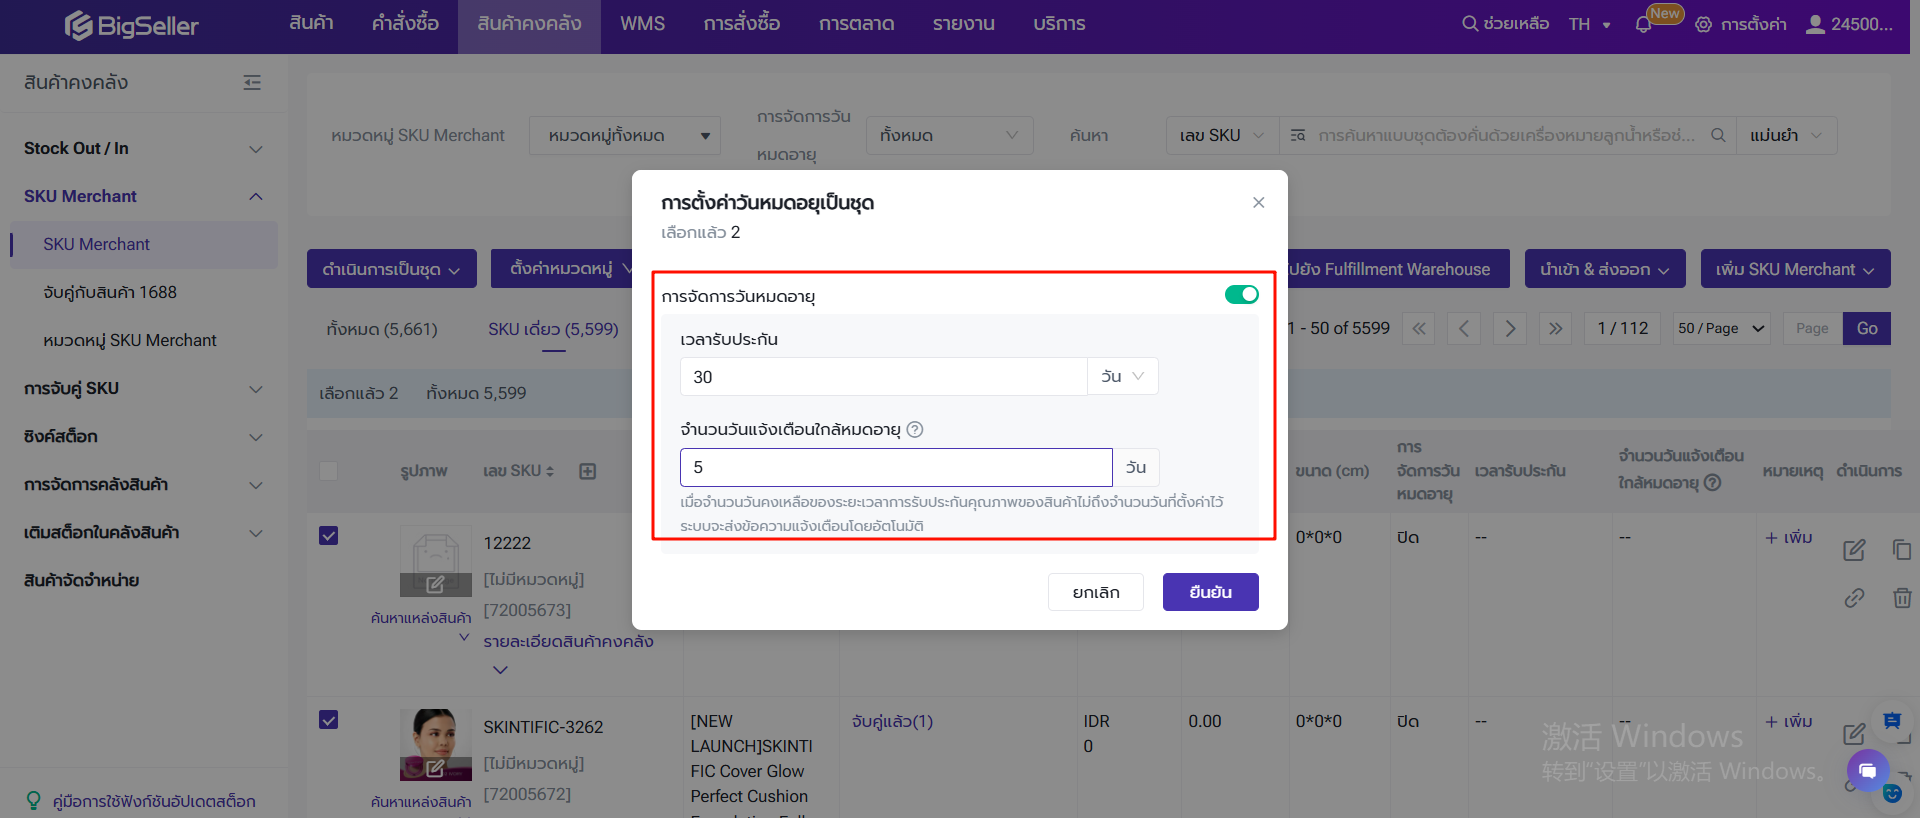Open the batch operations dropdown button
Screen dimensions: 1920x818
coord(392,269)
